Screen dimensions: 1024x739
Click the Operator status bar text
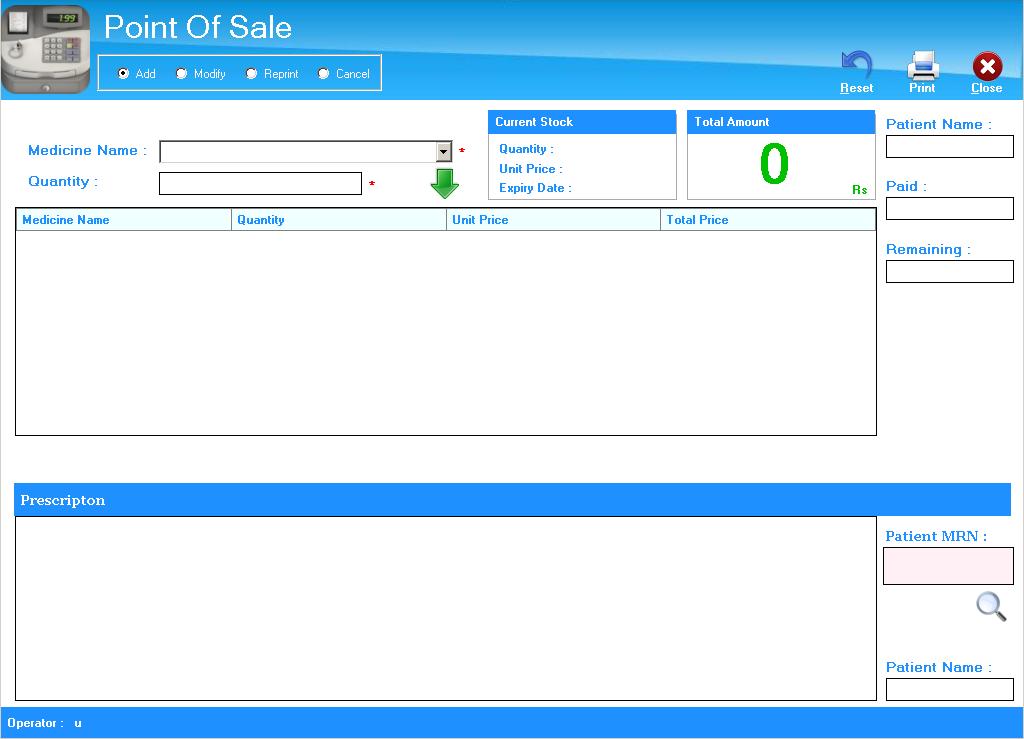(44, 723)
